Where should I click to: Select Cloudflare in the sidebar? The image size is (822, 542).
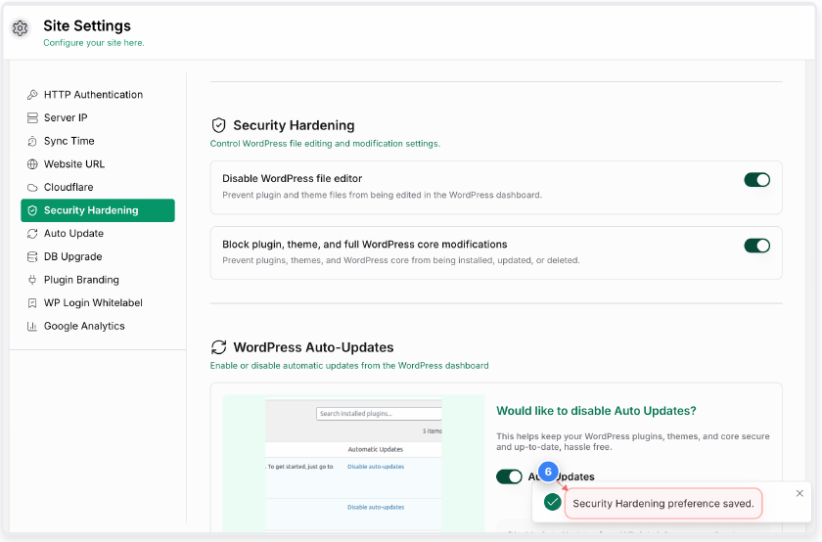[98, 187]
